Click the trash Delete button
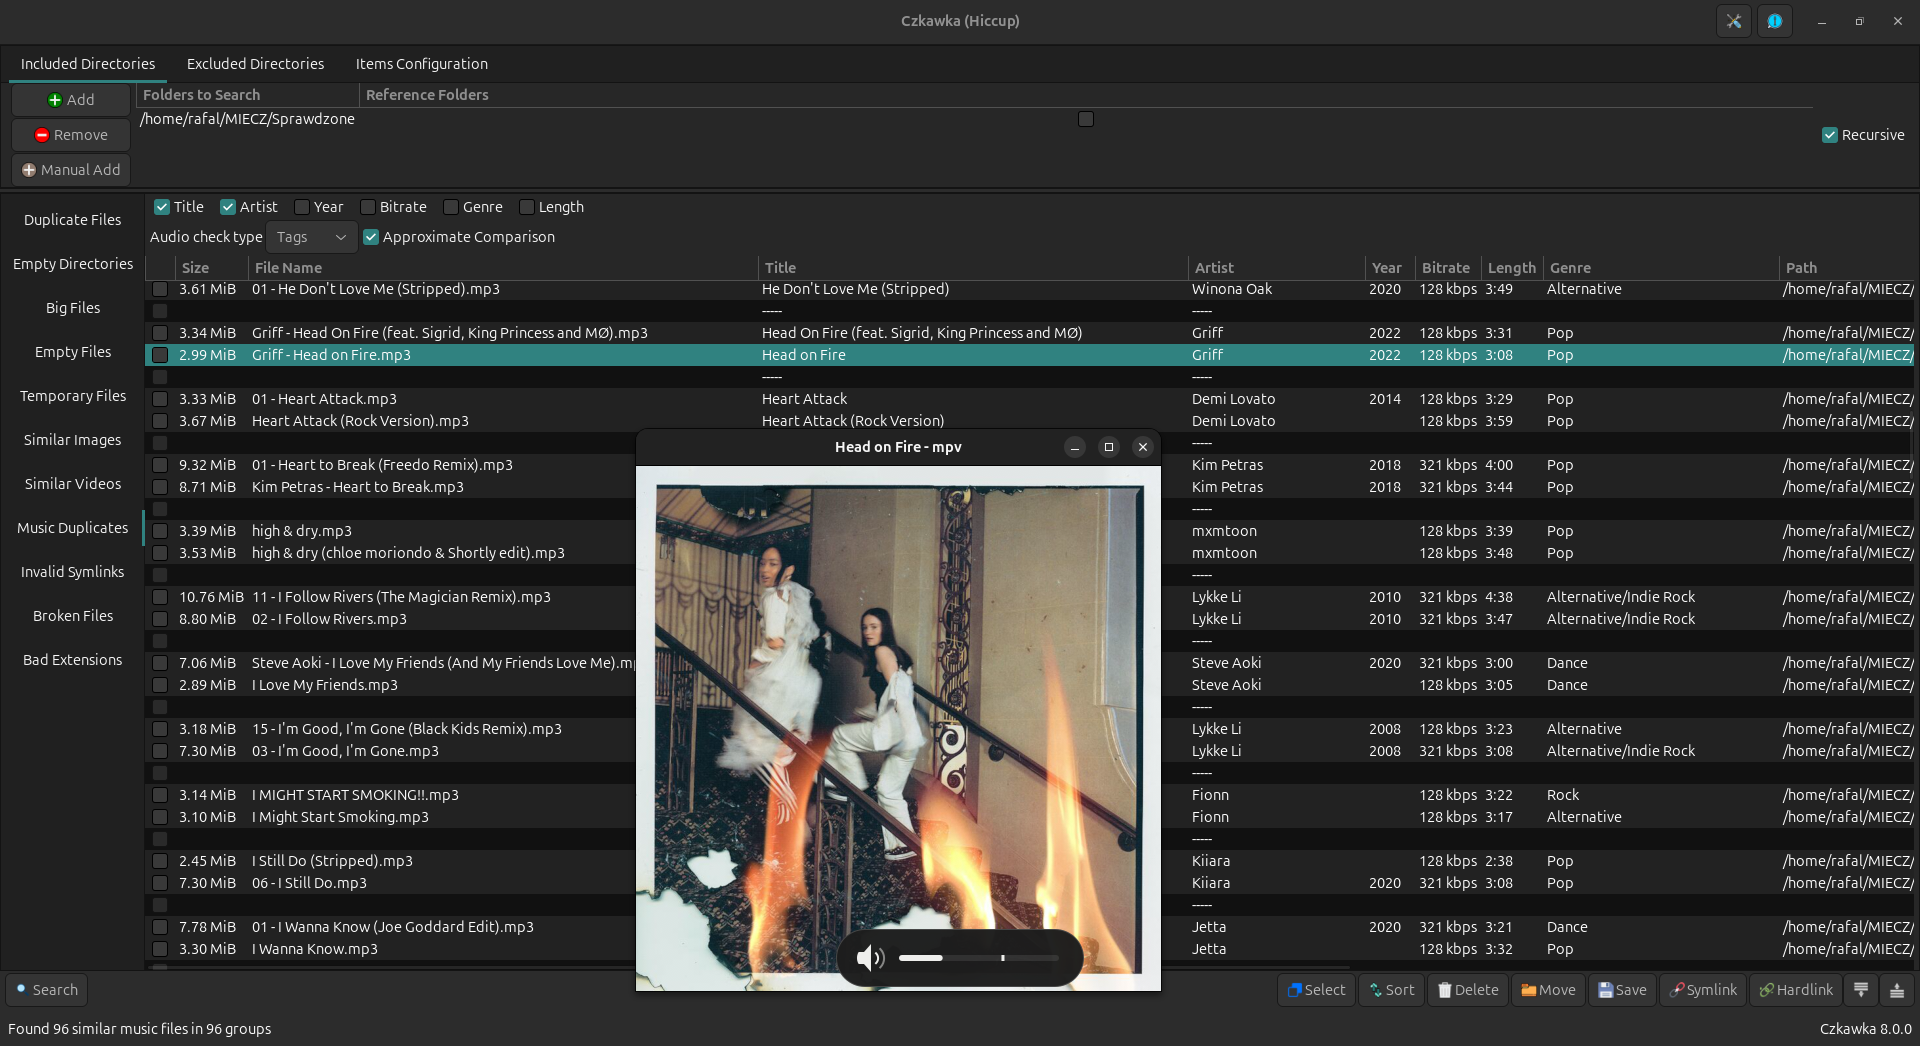1920x1046 pixels. tap(1467, 990)
